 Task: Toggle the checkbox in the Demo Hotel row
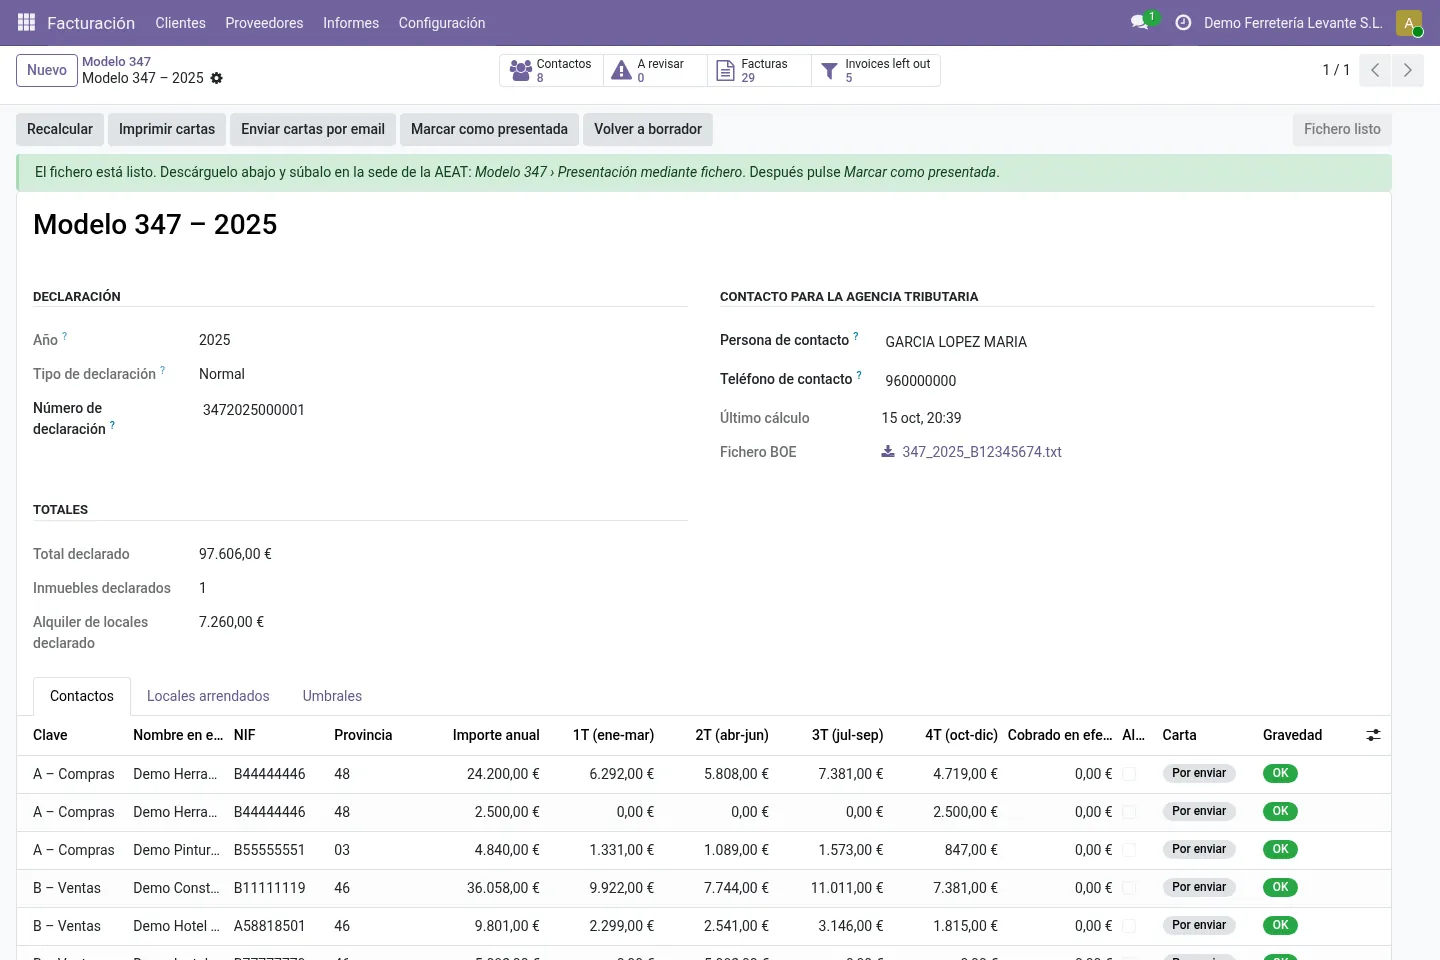click(1129, 926)
